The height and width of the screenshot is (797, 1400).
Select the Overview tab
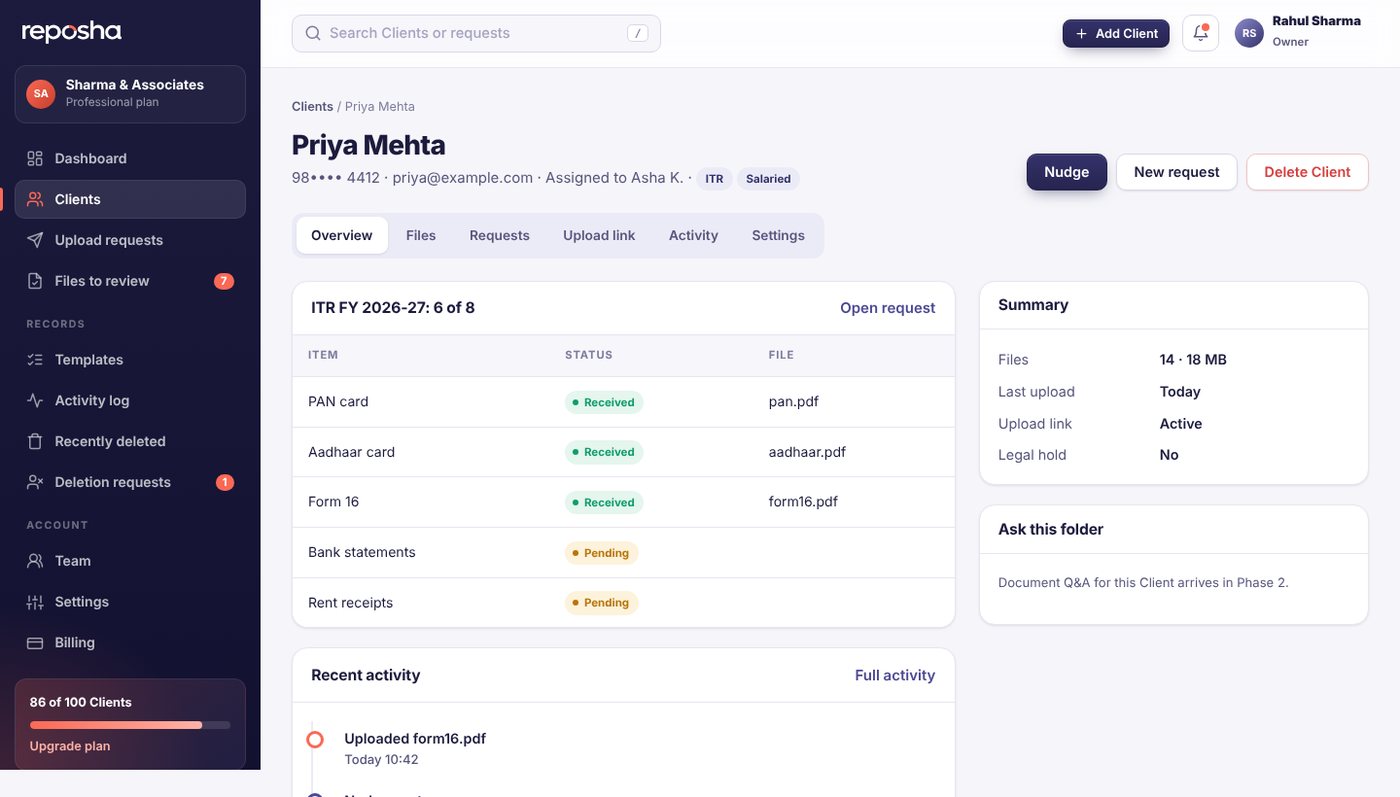point(342,235)
